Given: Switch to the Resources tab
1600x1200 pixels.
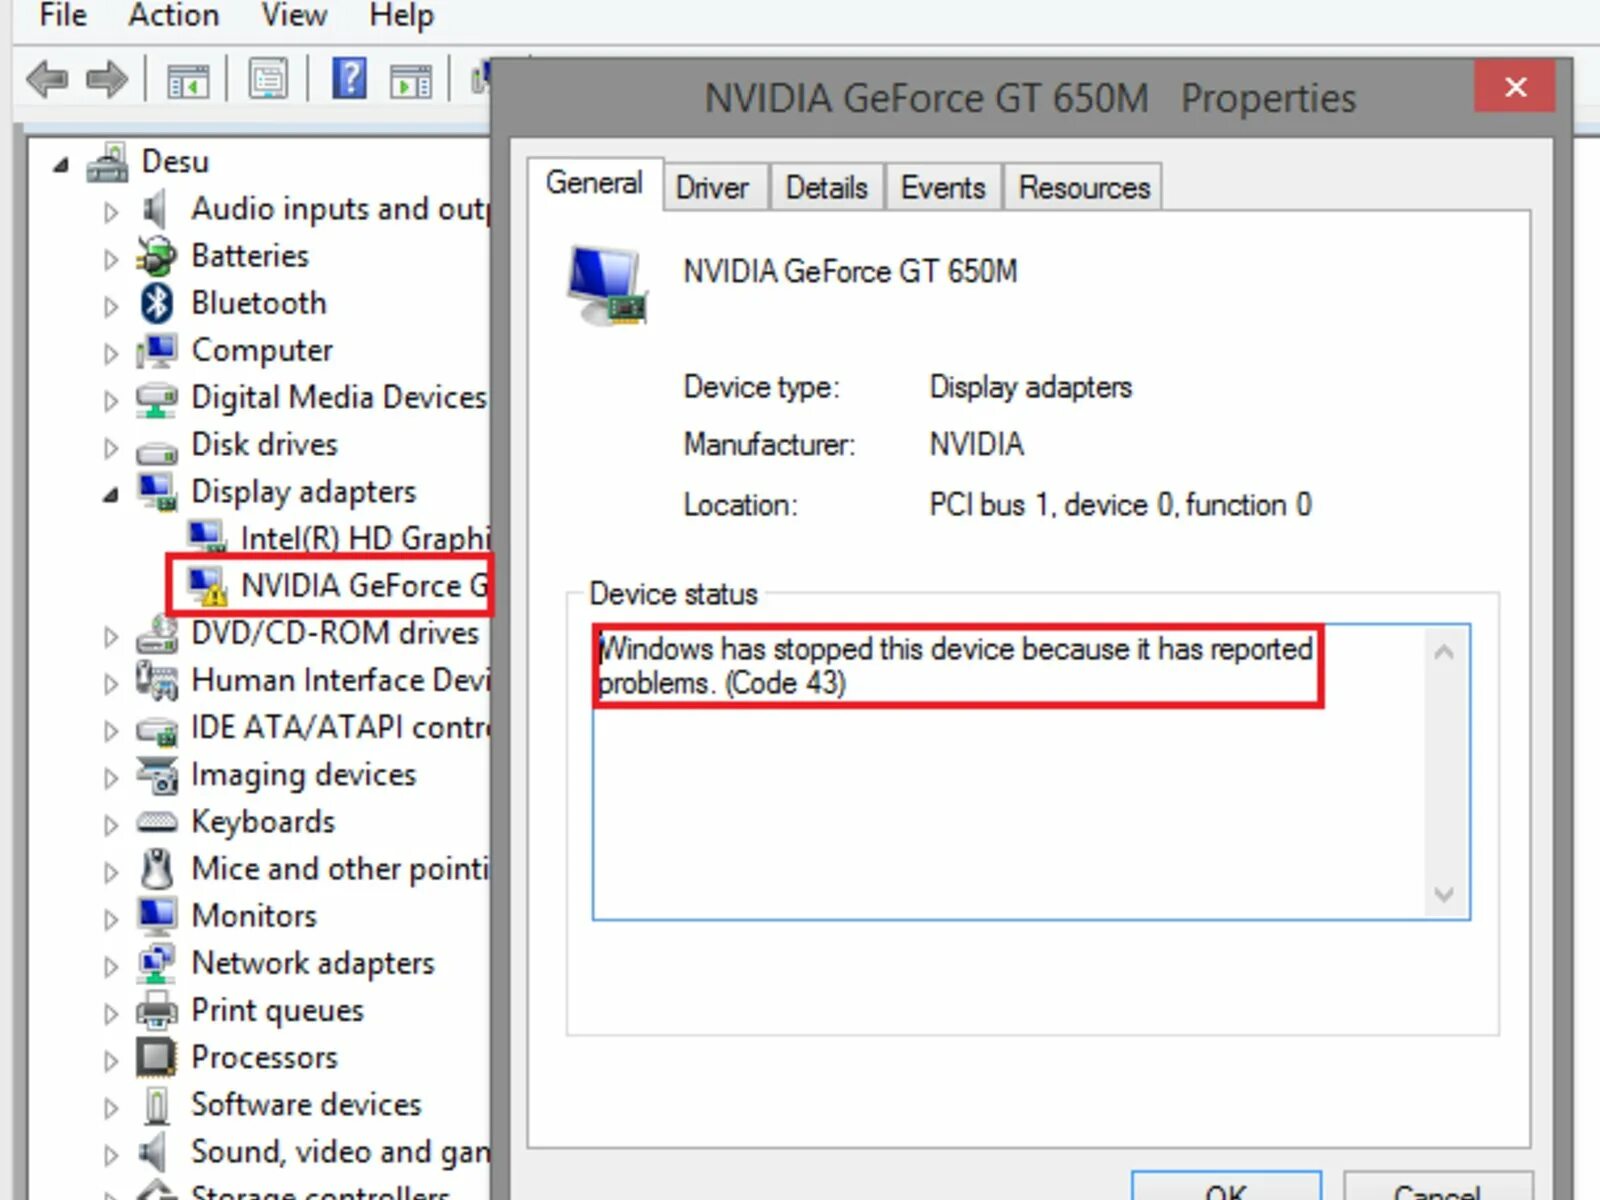Looking at the screenshot, I should [x=1084, y=187].
